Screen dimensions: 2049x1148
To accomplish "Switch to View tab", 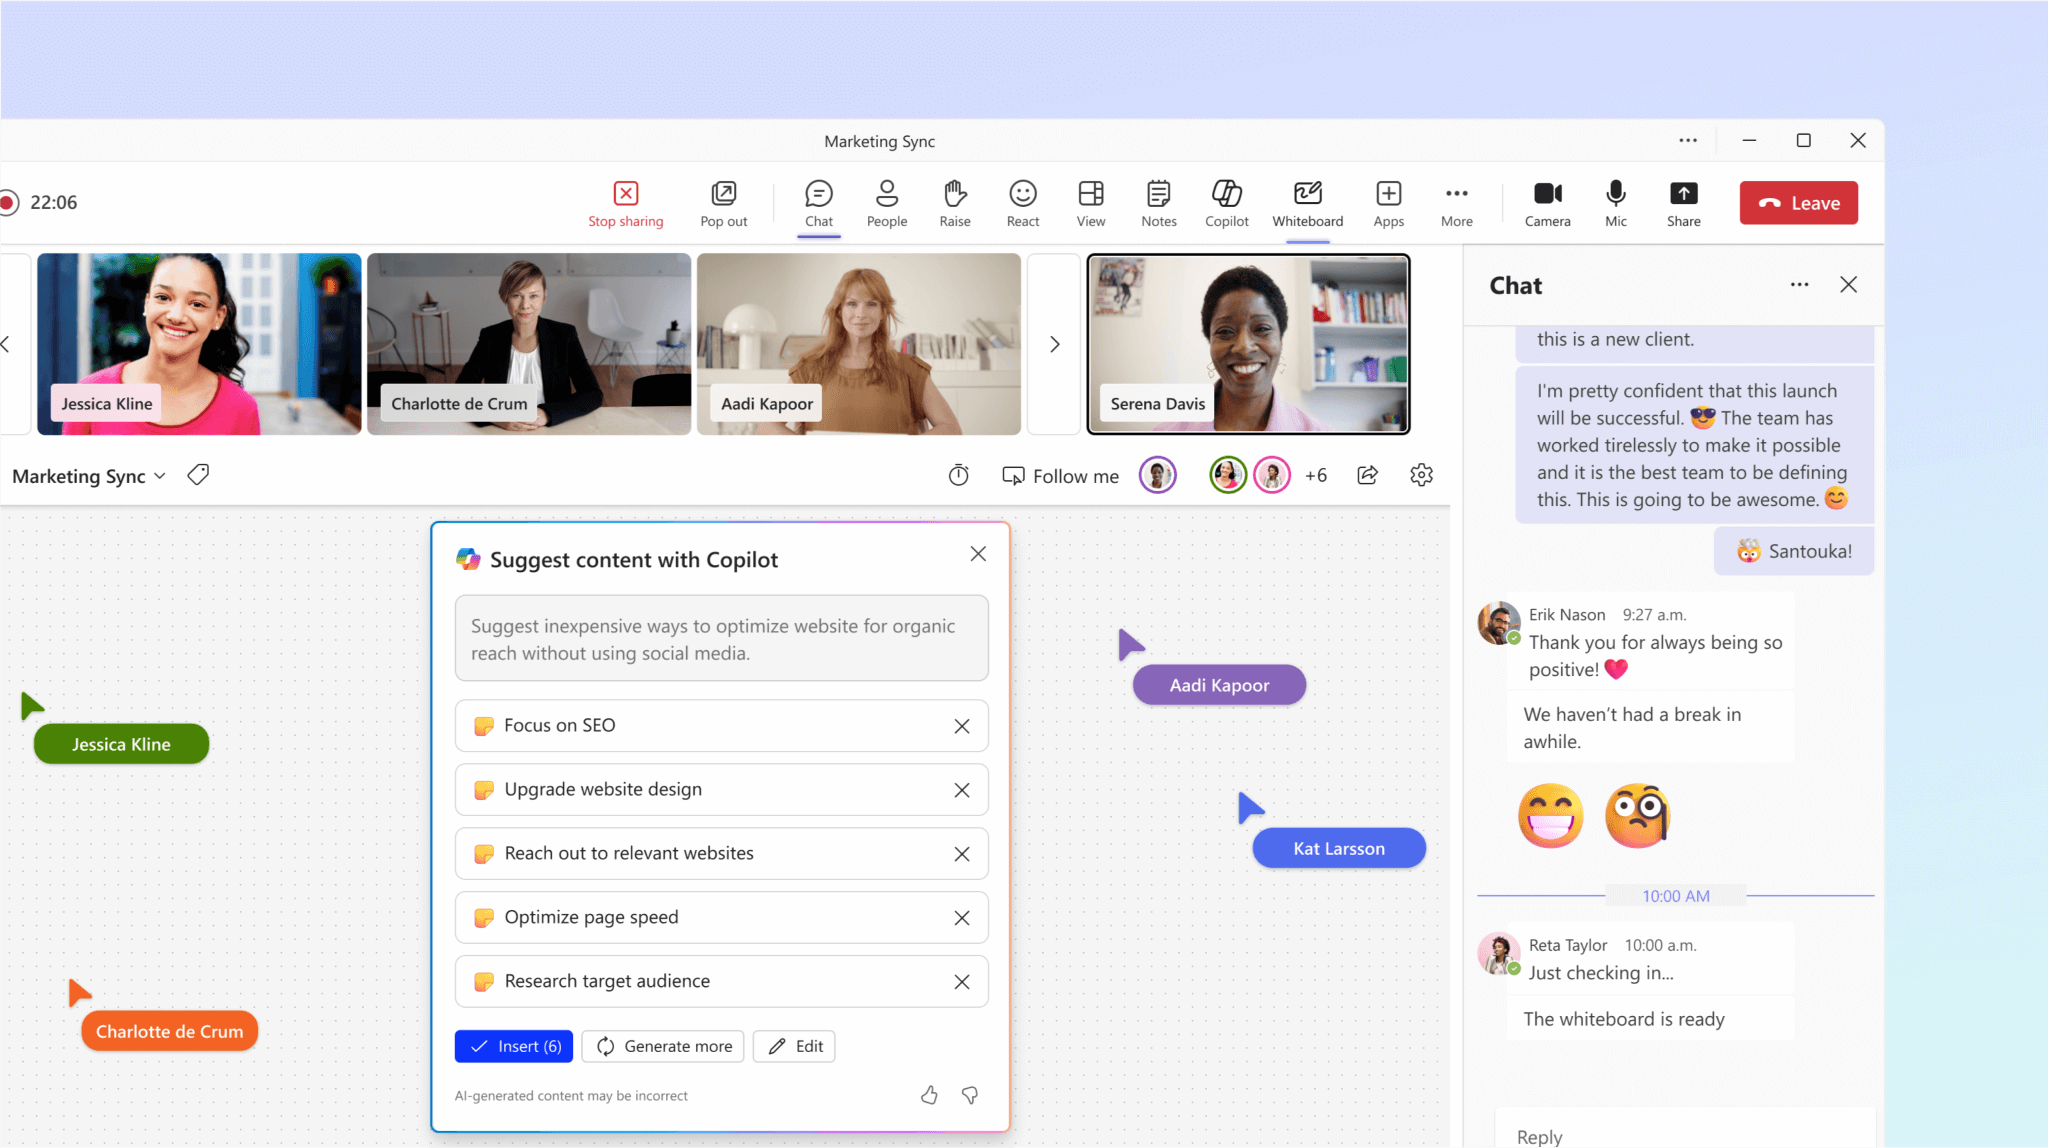I will 1091,203.
